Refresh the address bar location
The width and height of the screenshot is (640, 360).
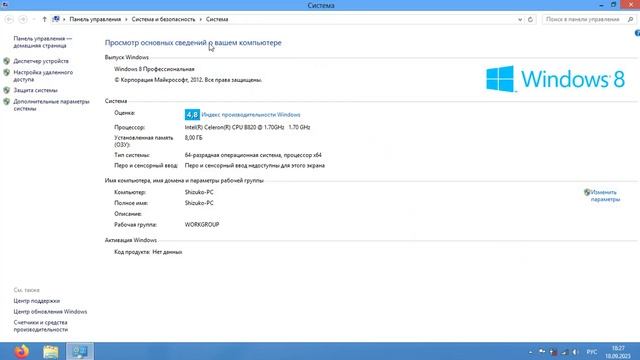[530, 19]
